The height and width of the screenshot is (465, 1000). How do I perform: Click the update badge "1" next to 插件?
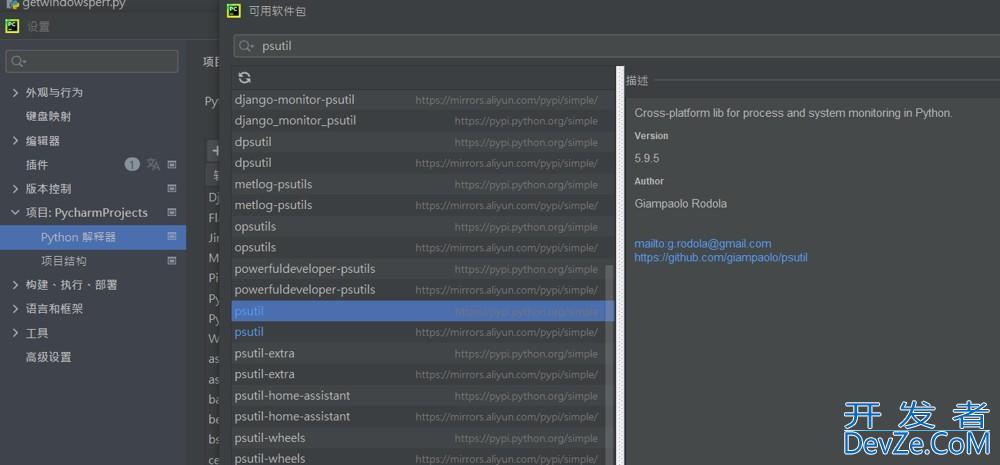coord(131,165)
